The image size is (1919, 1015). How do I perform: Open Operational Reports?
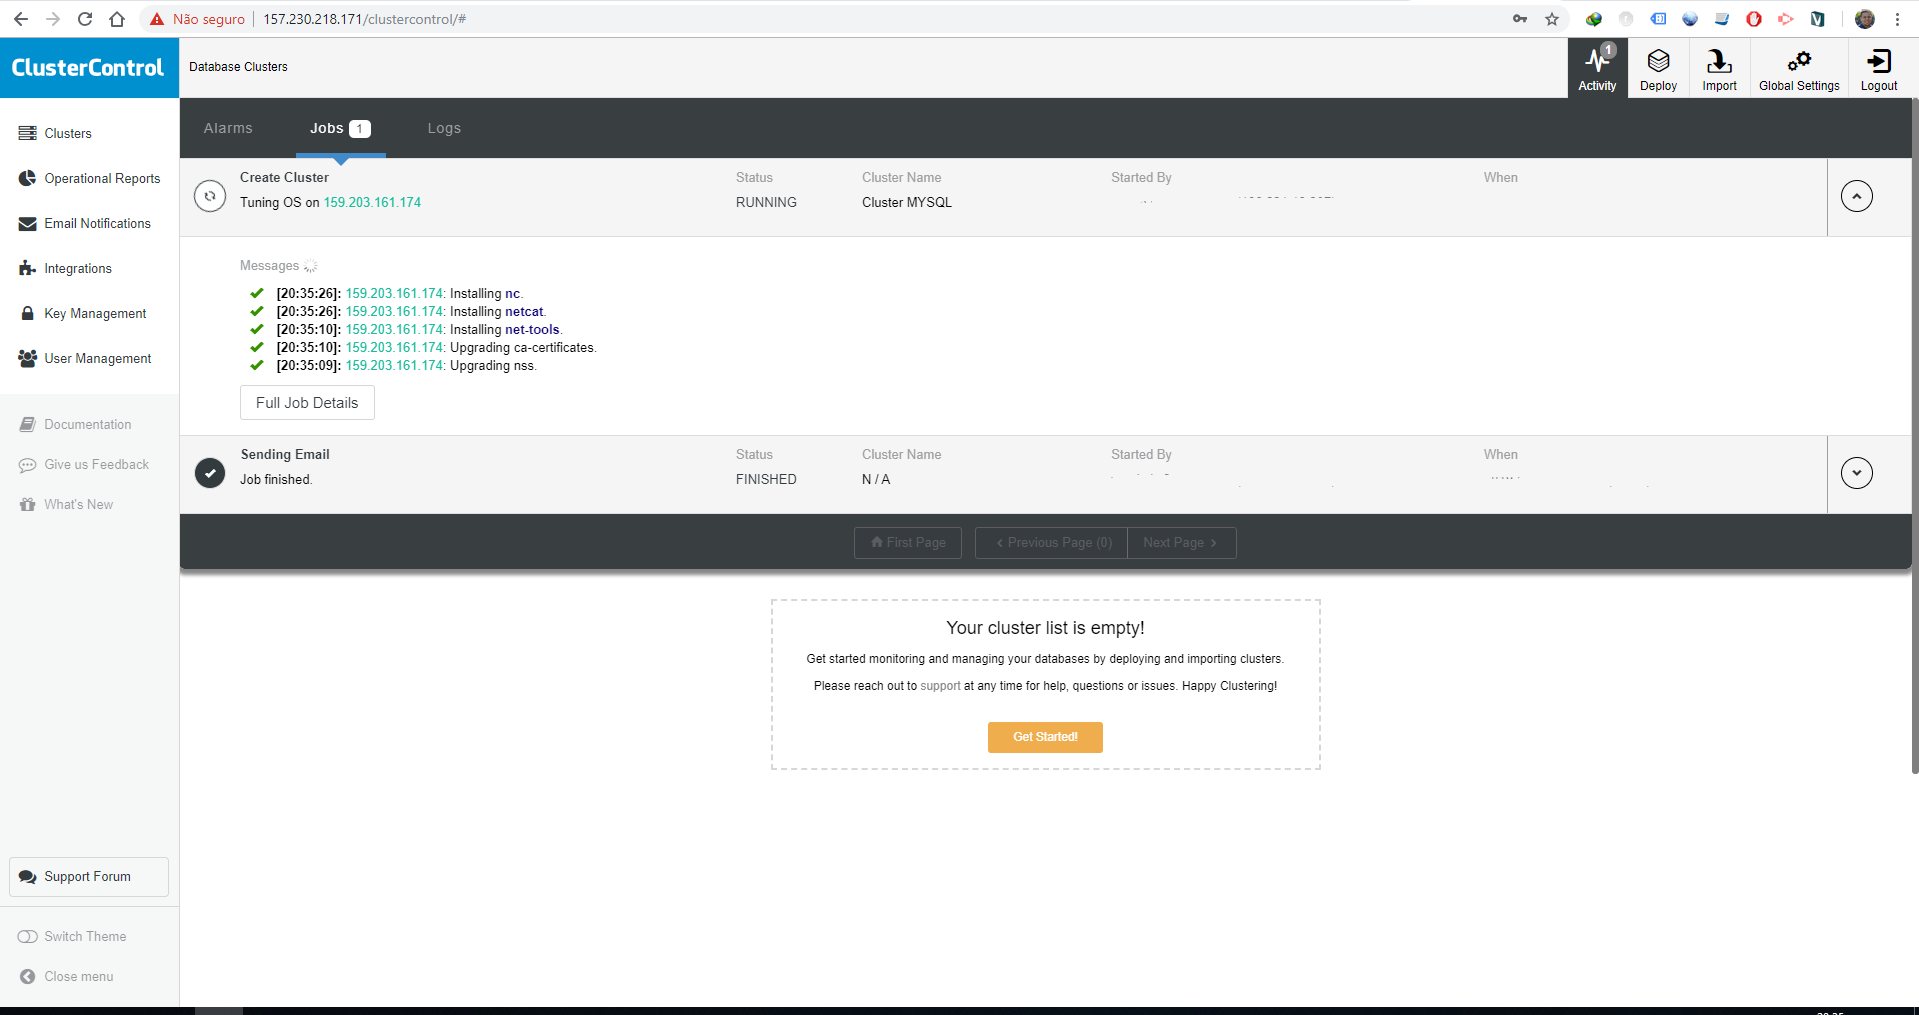coord(102,178)
